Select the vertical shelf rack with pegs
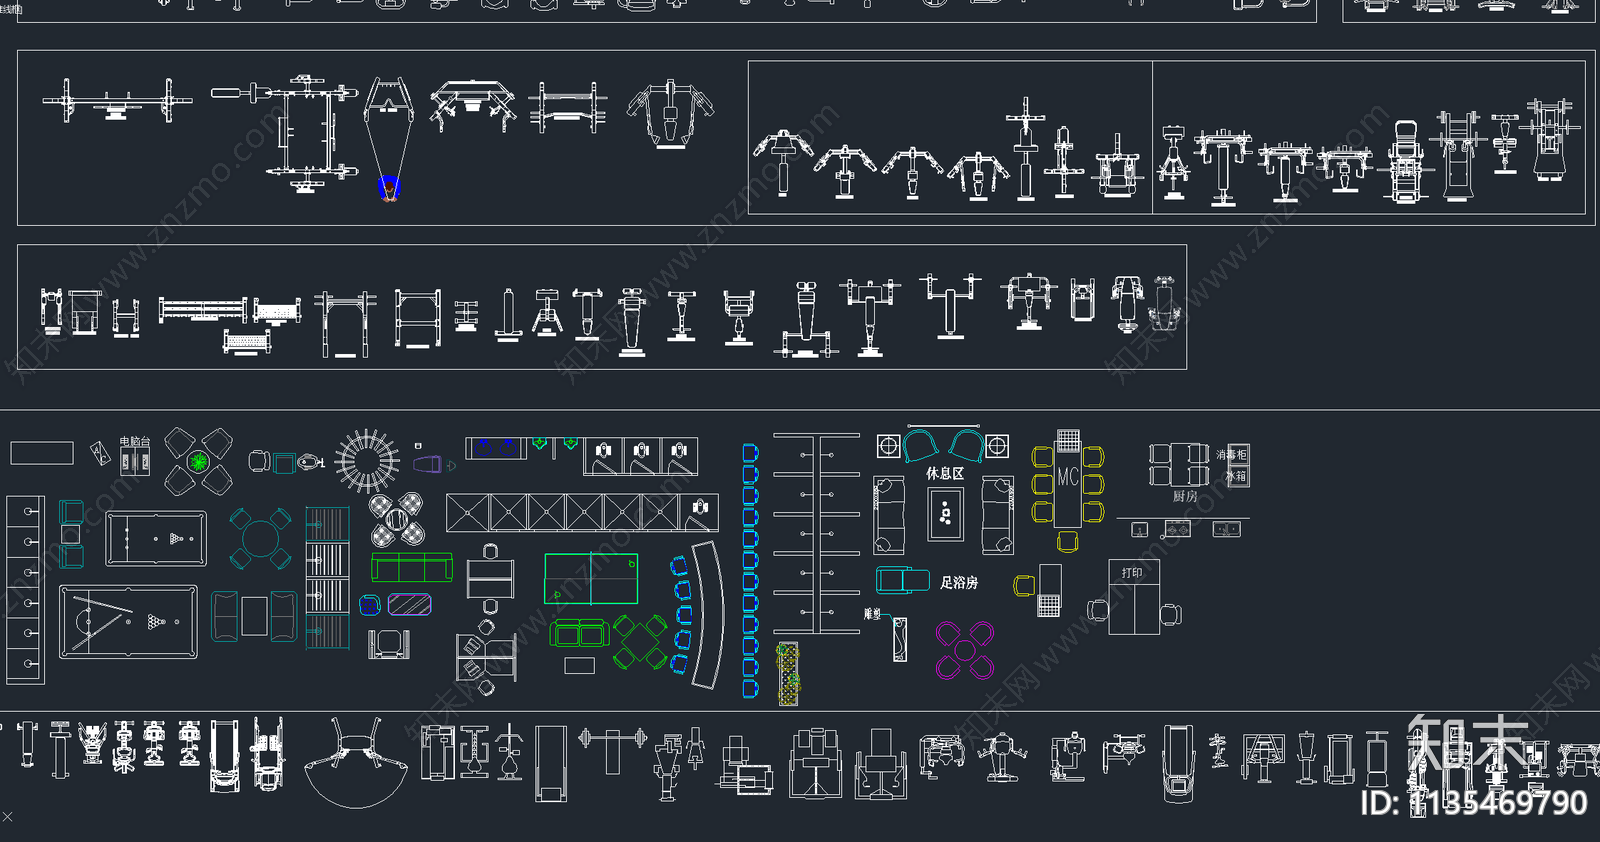1600x842 pixels. point(817,533)
